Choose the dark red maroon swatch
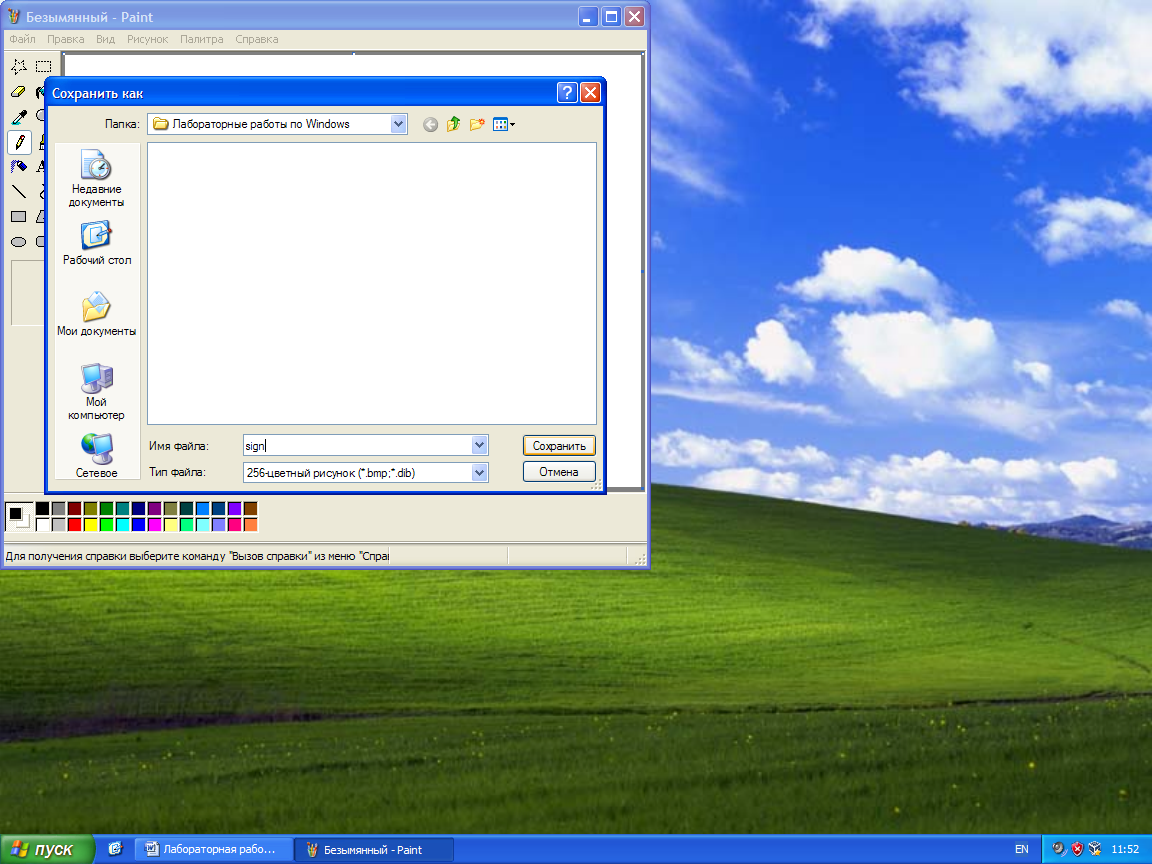1152x864 pixels. tap(74, 508)
